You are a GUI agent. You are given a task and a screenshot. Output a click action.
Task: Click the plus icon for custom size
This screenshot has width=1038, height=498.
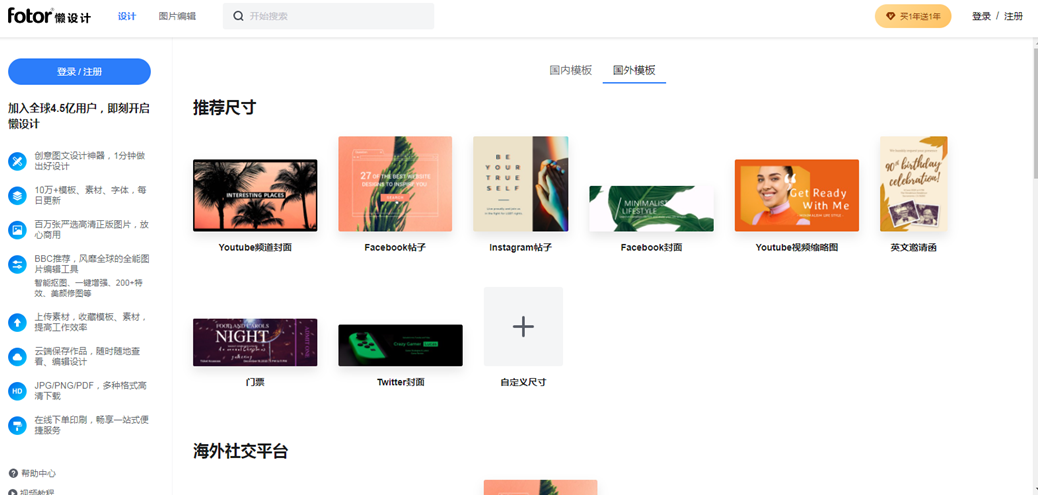click(x=523, y=326)
